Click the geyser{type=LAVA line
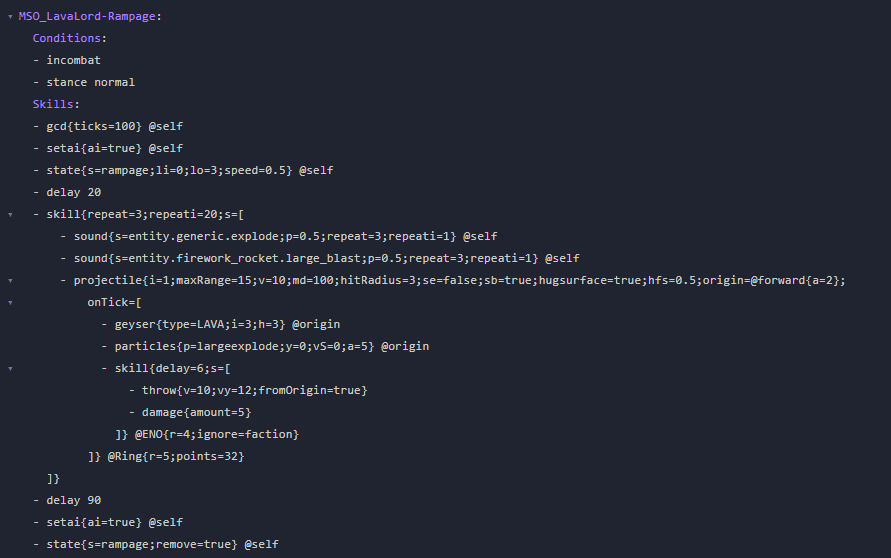Screen dimensions: 891x558 pyautogui.click(x=200, y=324)
